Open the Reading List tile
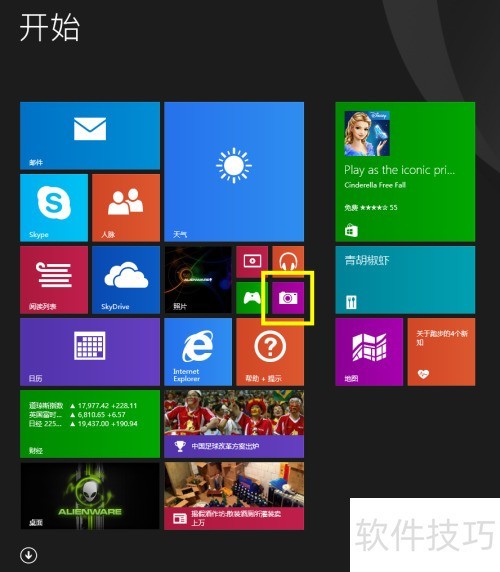This screenshot has height=572, width=500. tap(54, 280)
